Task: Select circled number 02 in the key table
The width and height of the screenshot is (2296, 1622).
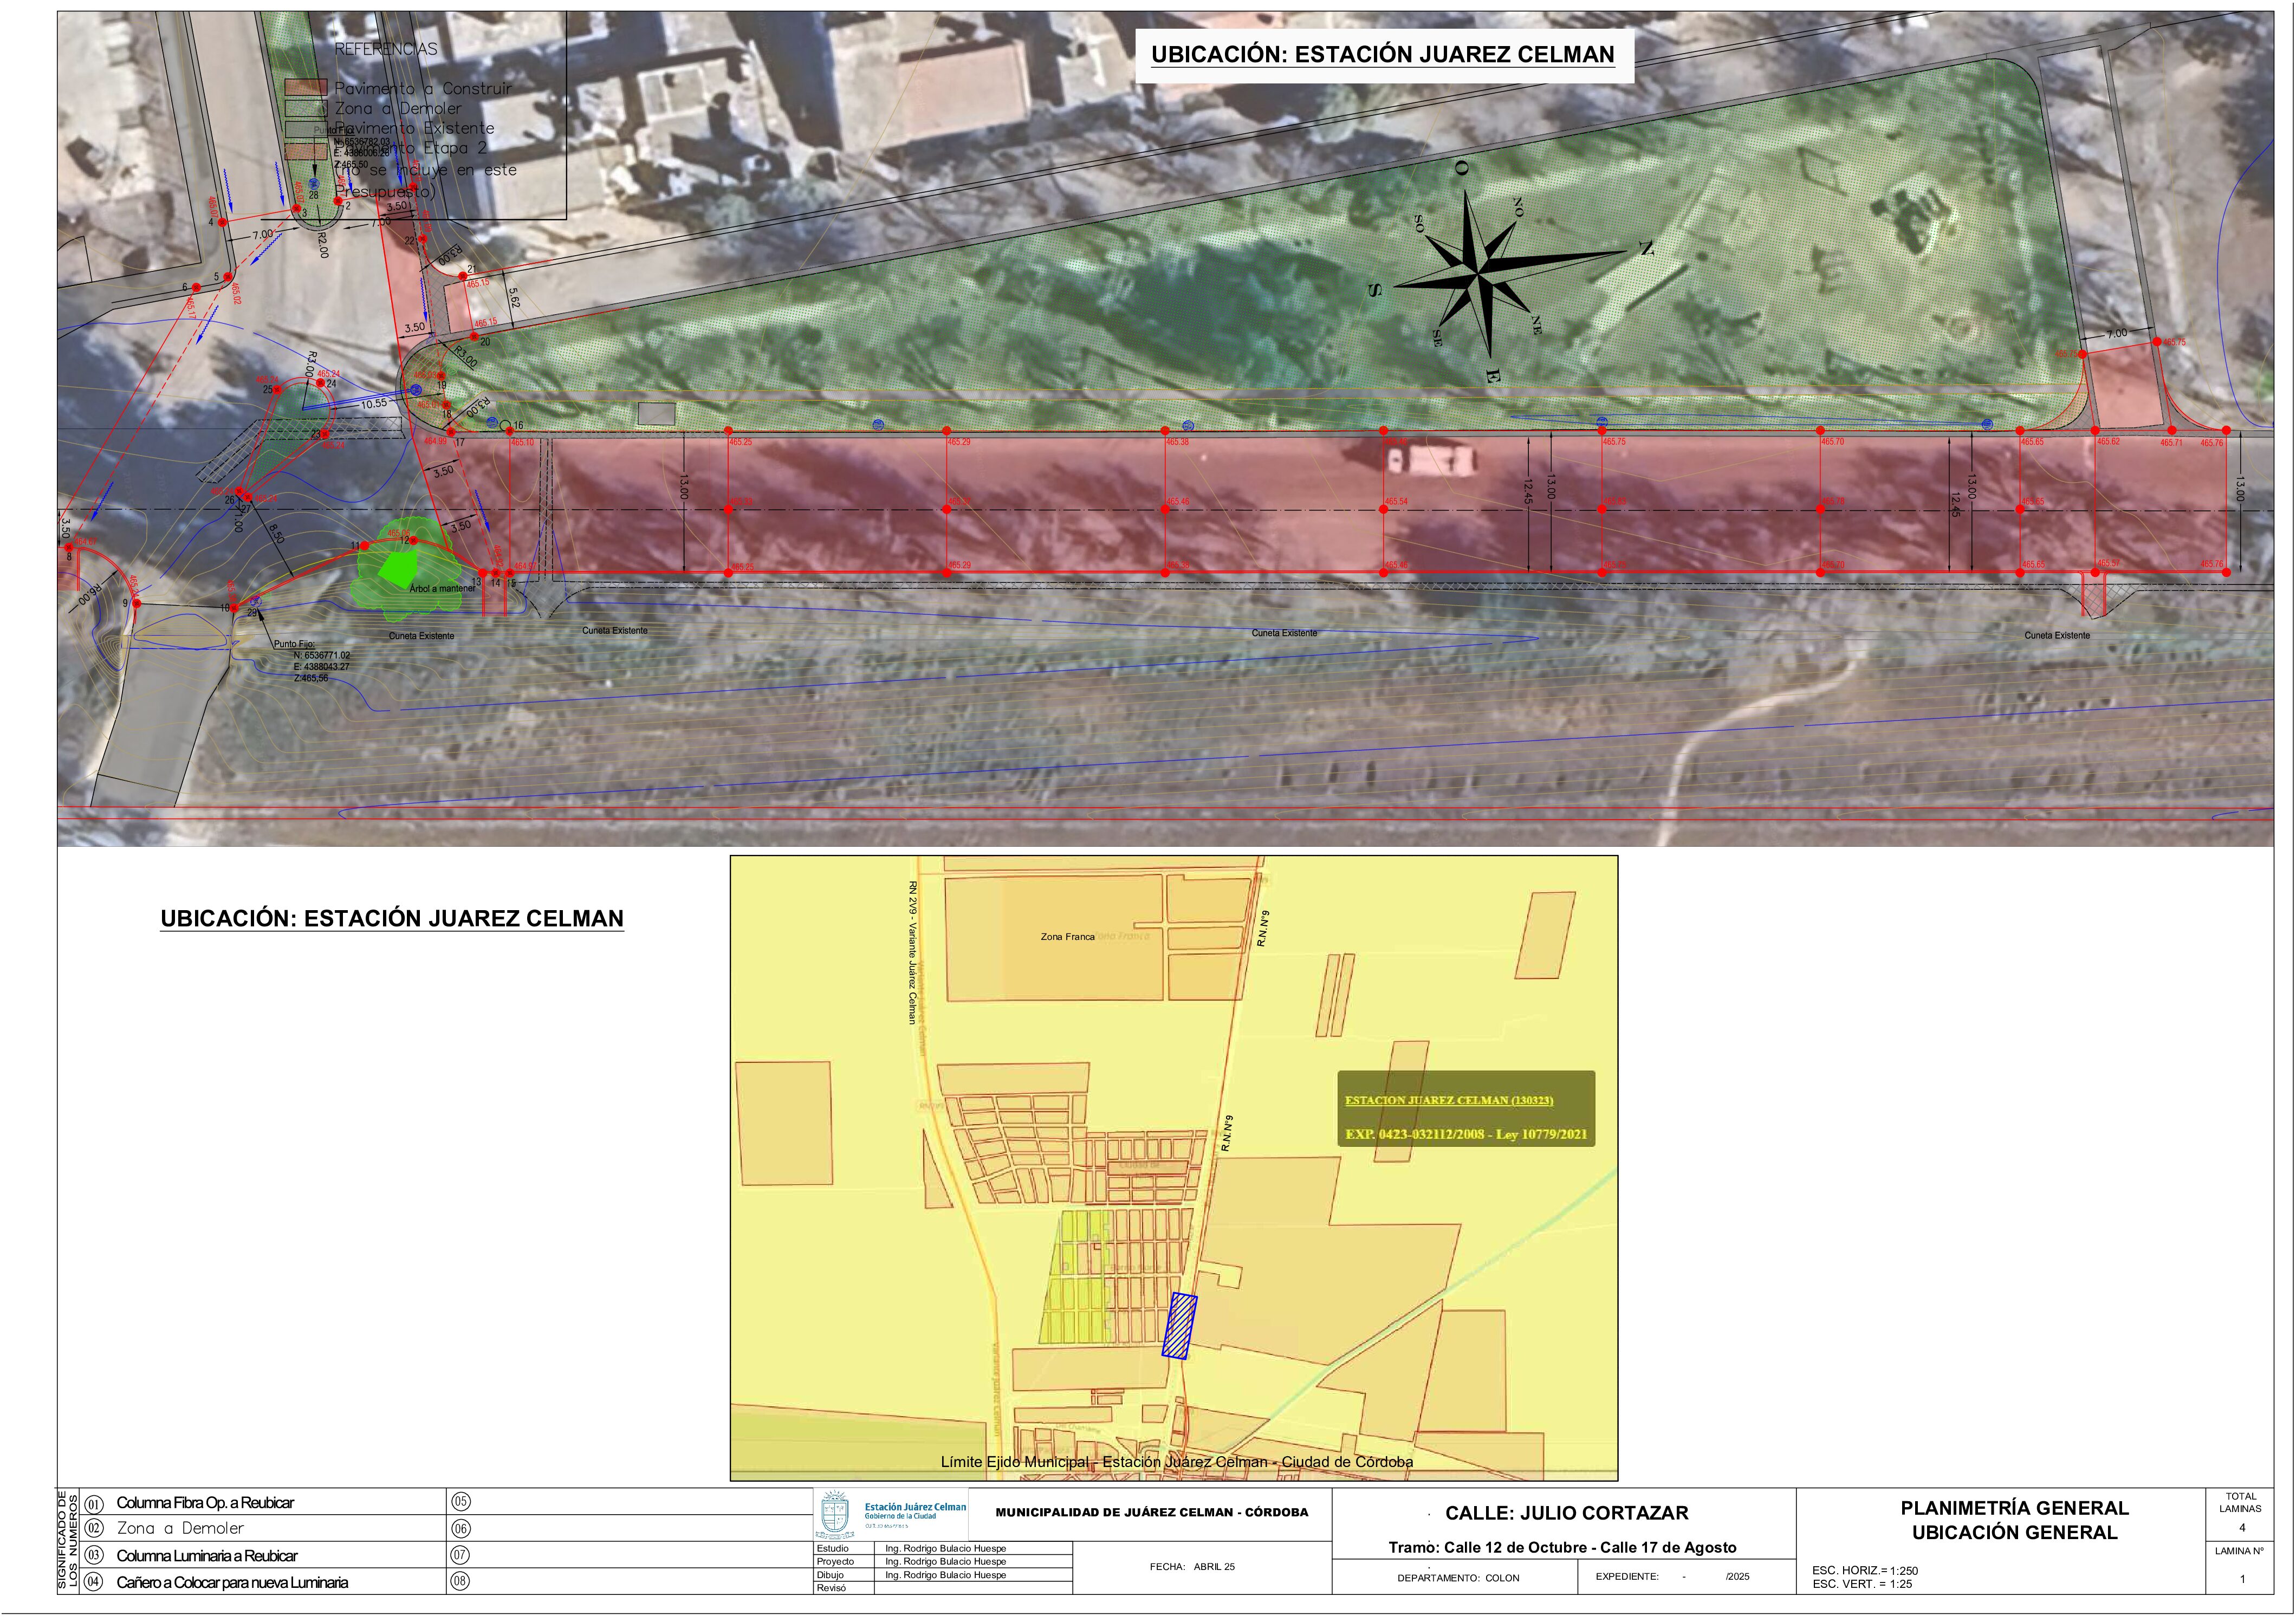Action: (94, 1529)
